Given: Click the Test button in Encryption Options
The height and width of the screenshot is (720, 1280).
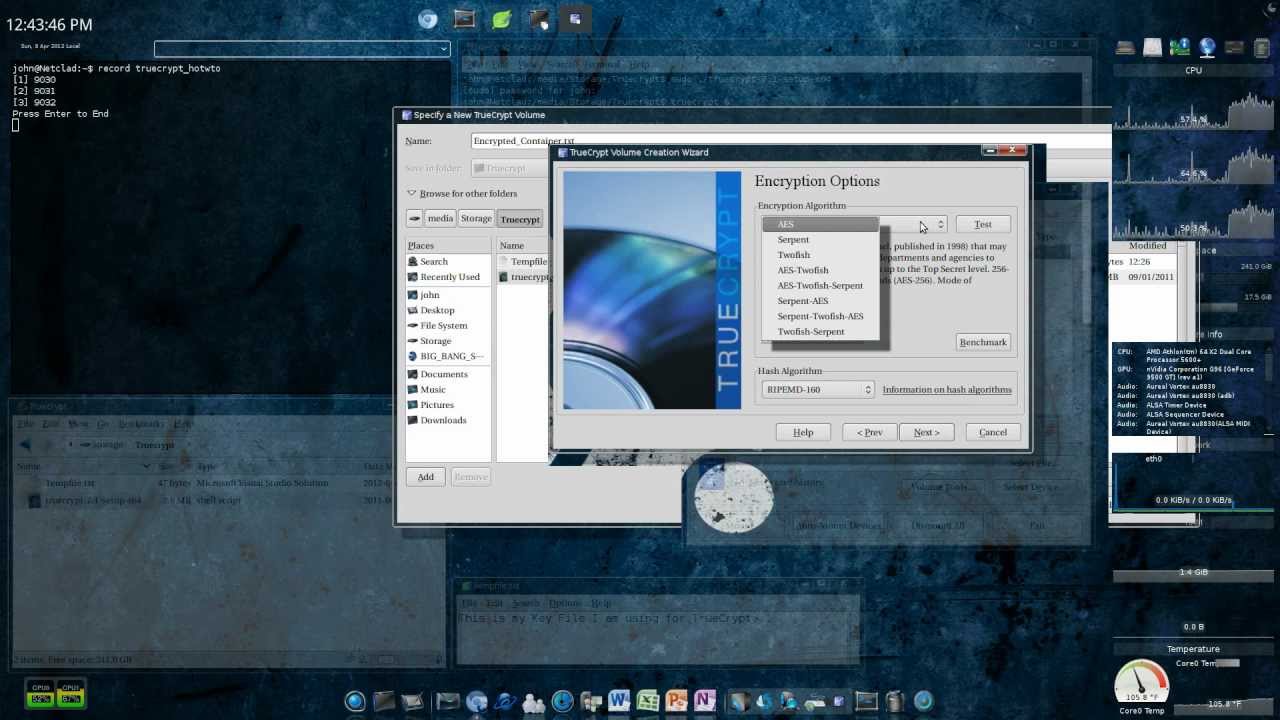Looking at the screenshot, I should pyautogui.click(x=983, y=224).
